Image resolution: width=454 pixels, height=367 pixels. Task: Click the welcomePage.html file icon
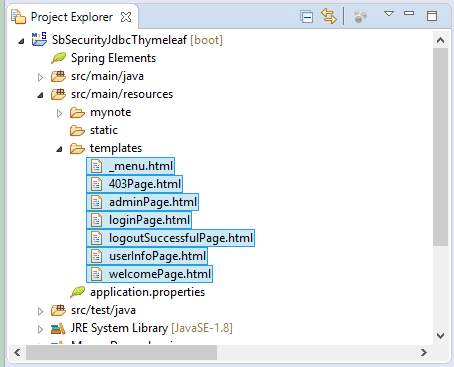click(x=97, y=274)
